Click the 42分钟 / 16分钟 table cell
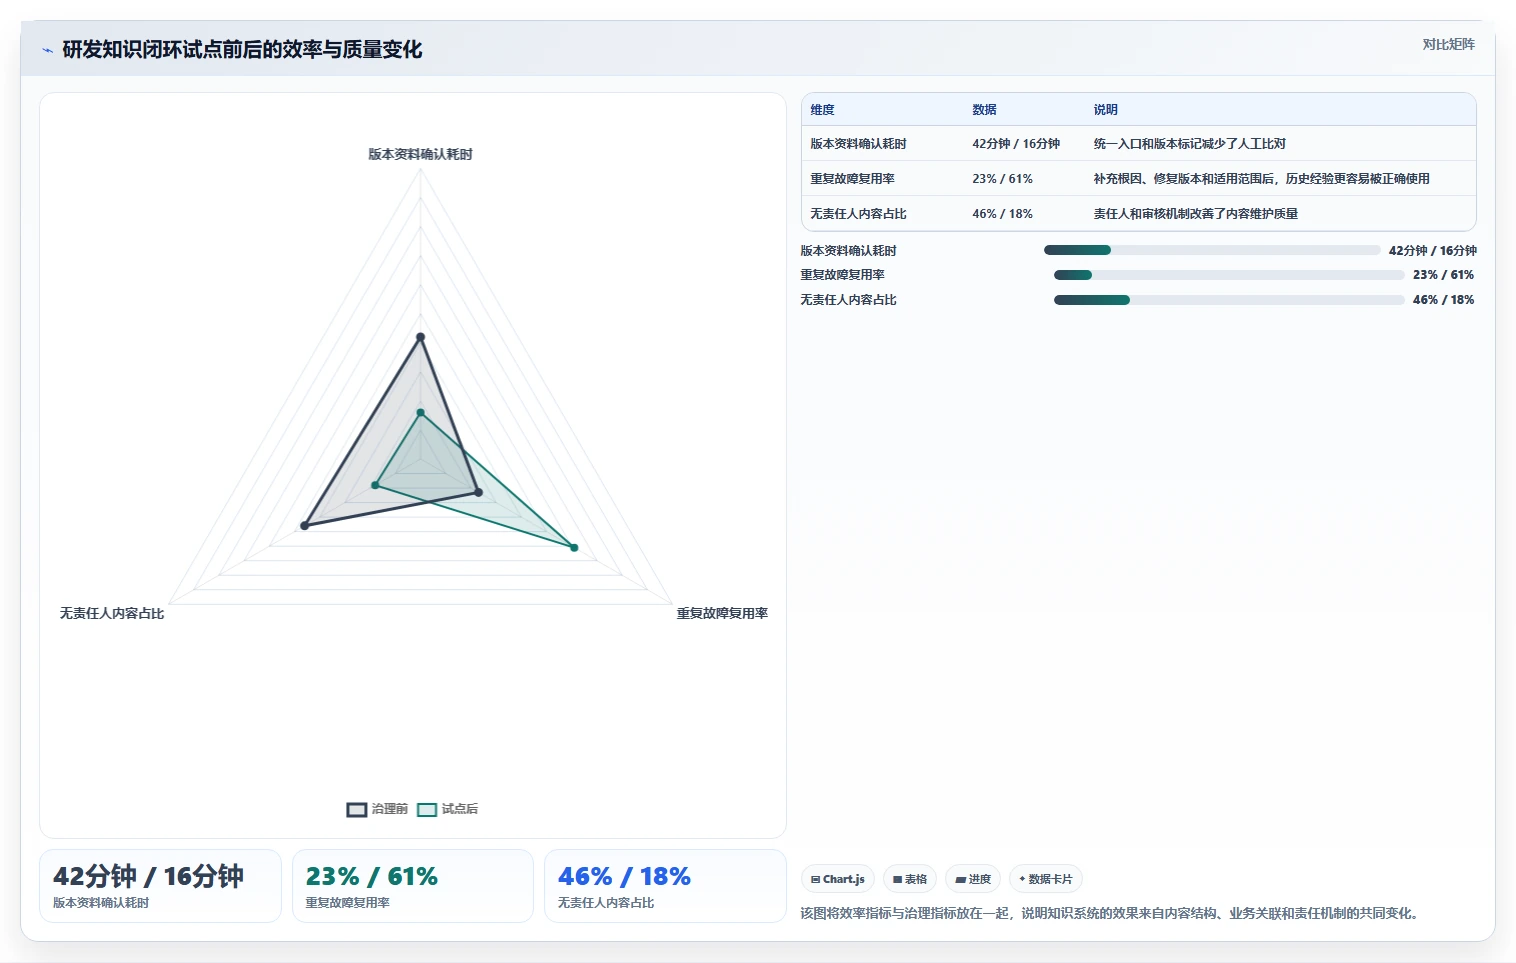 tap(1016, 144)
